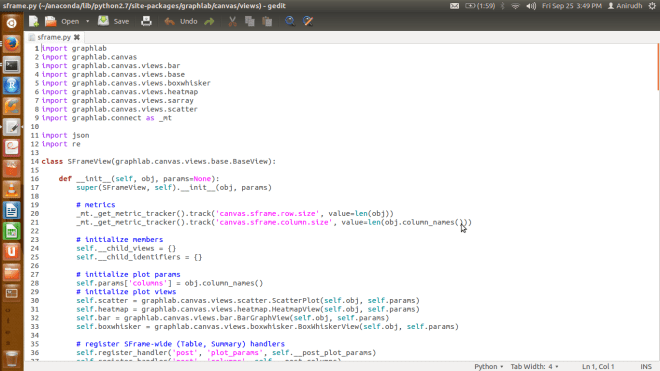The image size is (660, 371).
Task: Click 'import graphlab.canvas.views.heatmap' line
Action: click(120, 92)
